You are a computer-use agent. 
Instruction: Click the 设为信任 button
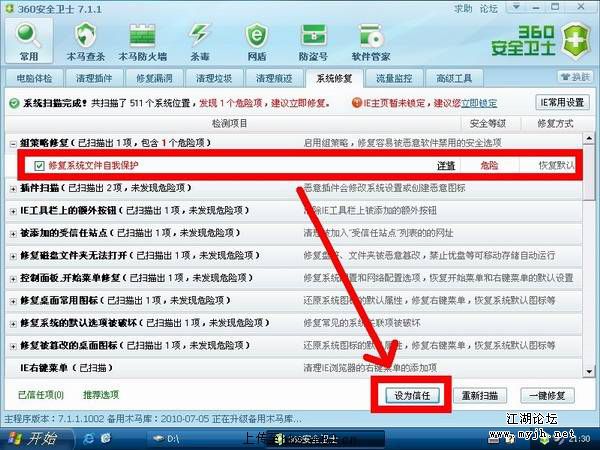coord(412,395)
